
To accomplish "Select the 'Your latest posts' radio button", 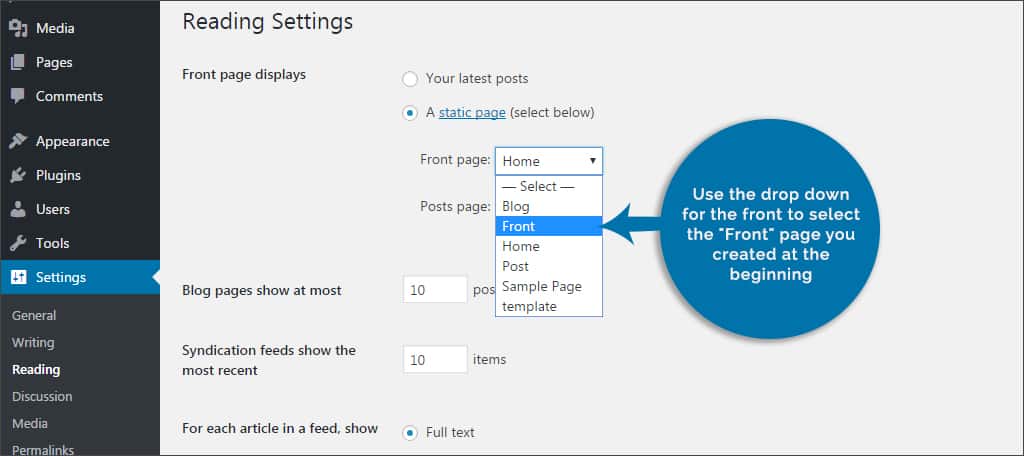I will coord(410,79).
